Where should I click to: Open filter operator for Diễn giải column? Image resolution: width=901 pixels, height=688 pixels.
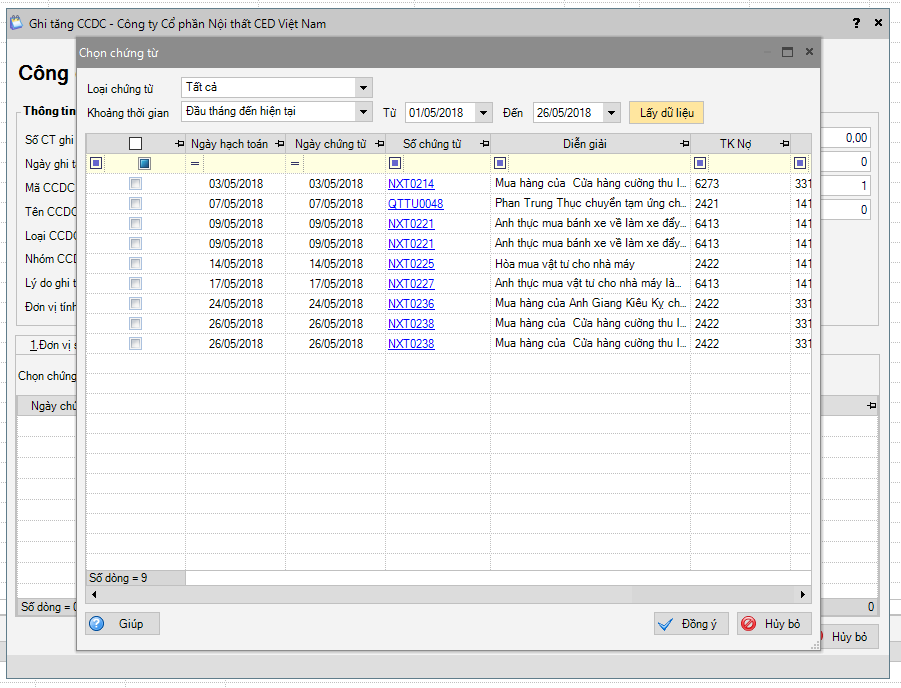coord(499,163)
